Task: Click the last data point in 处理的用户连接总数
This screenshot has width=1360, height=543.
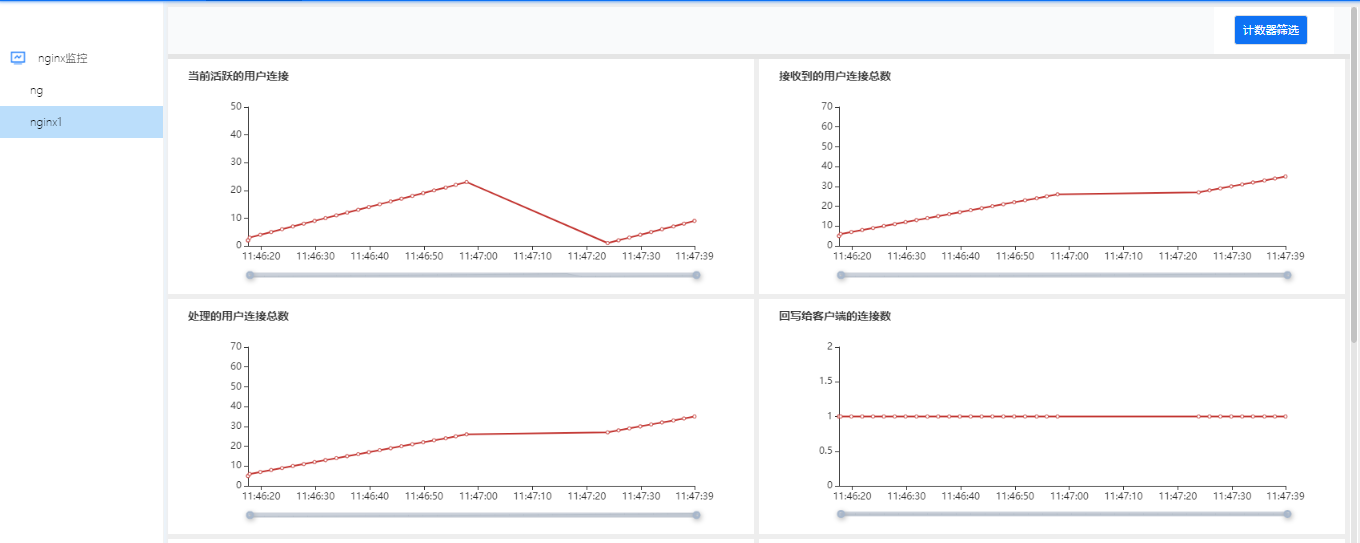Action: point(694,416)
